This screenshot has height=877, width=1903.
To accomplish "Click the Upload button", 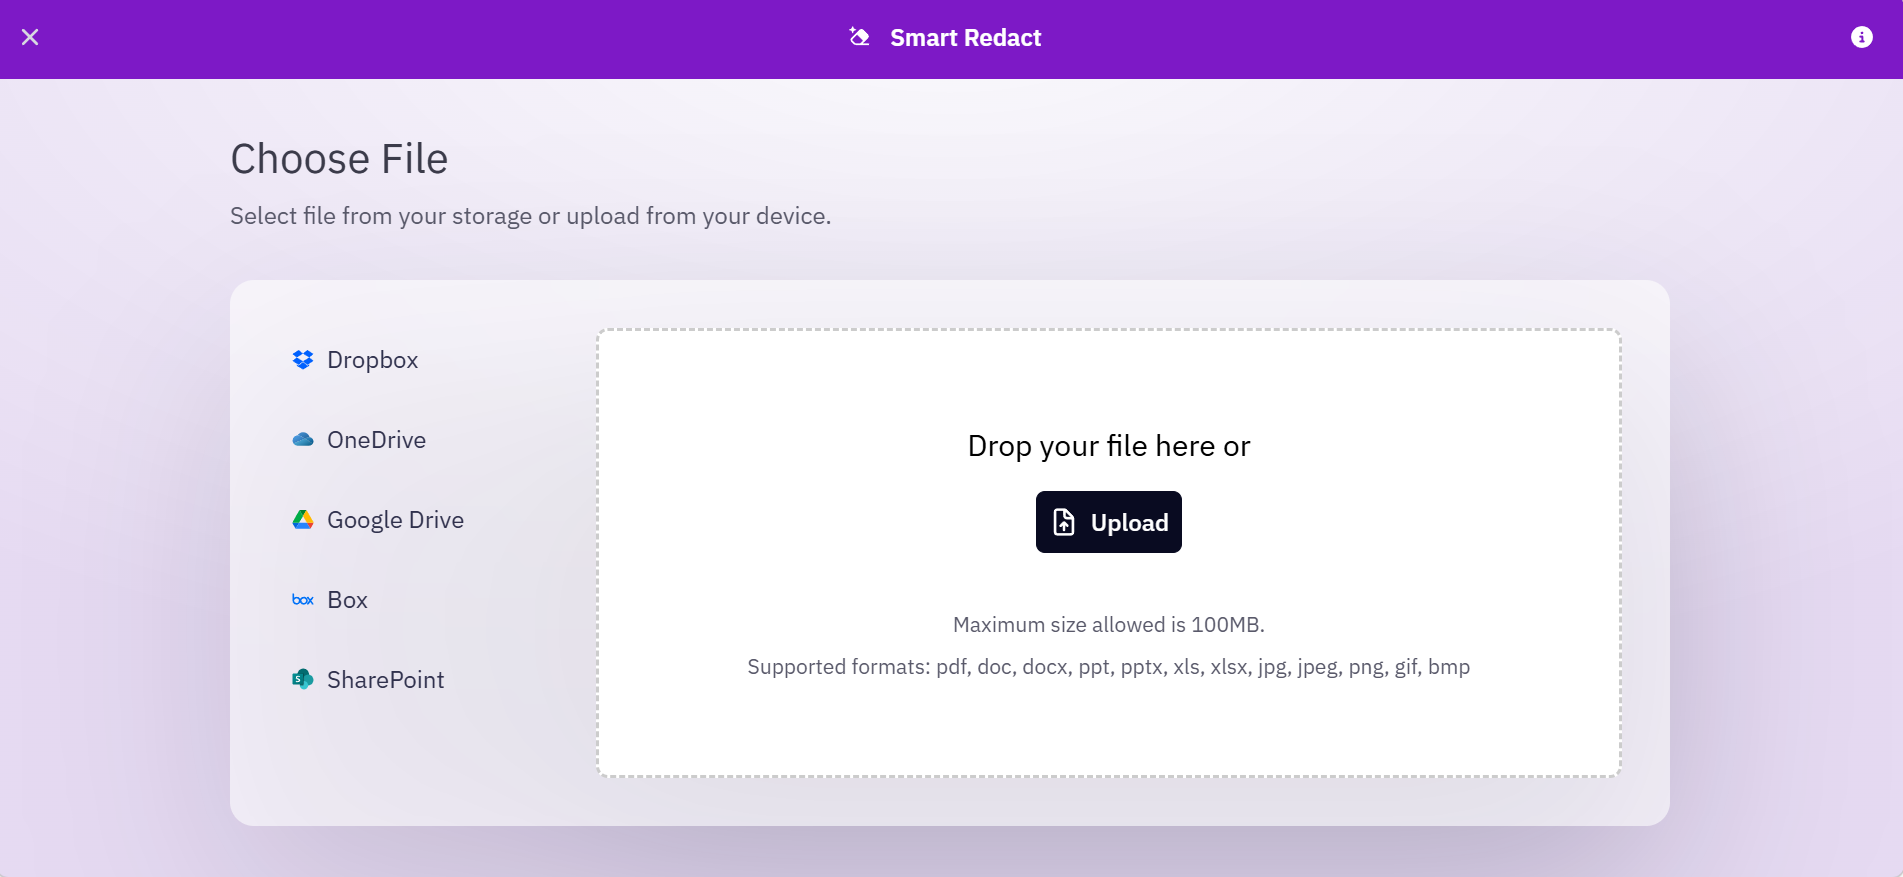I will [1108, 522].
